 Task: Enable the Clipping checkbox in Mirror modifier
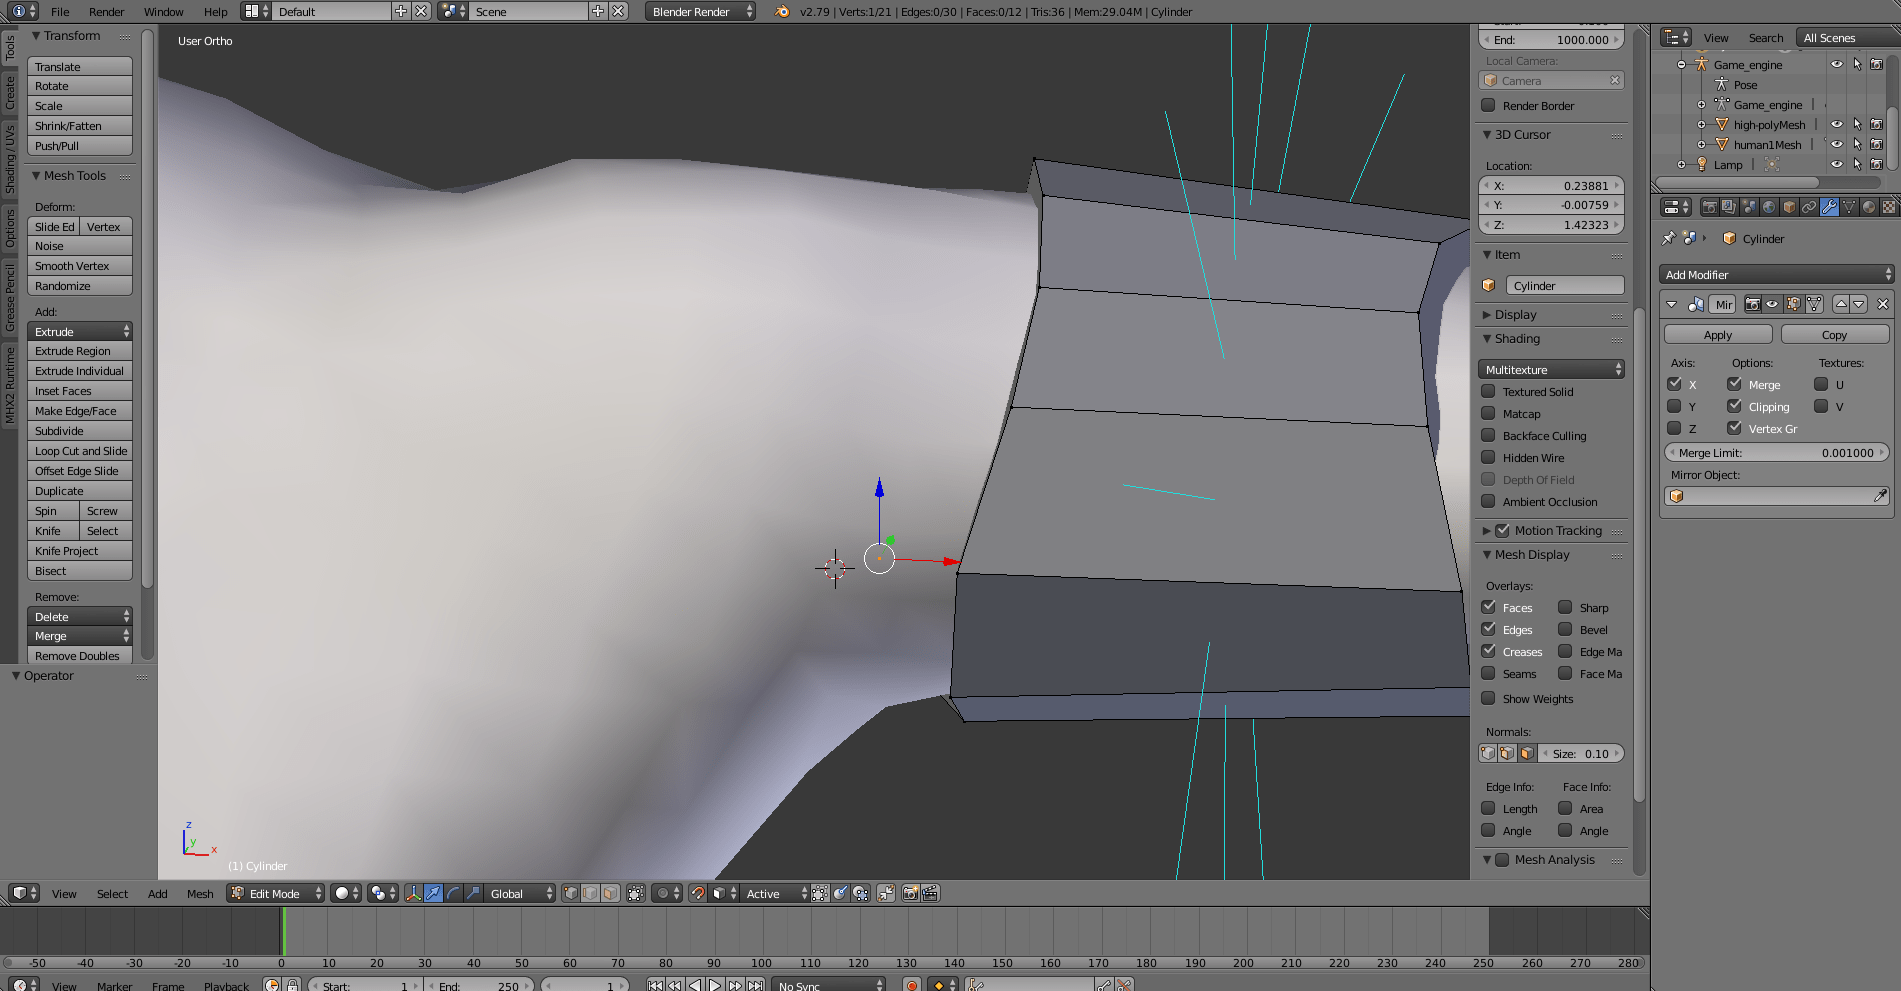coord(1736,406)
